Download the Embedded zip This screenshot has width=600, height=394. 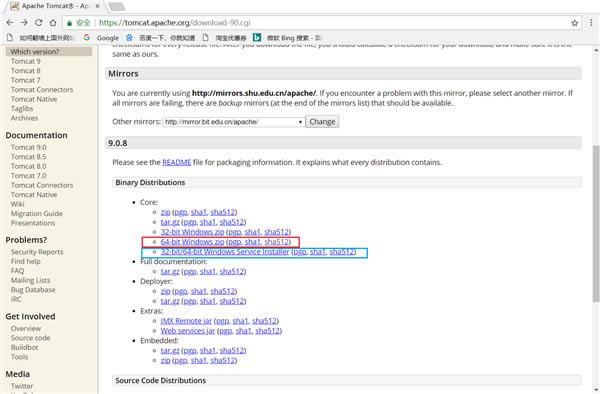(x=165, y=360)
